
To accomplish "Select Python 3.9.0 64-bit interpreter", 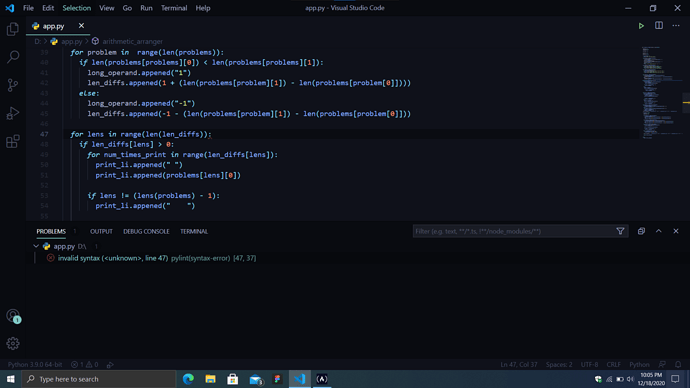I will [x=35, y=364].
